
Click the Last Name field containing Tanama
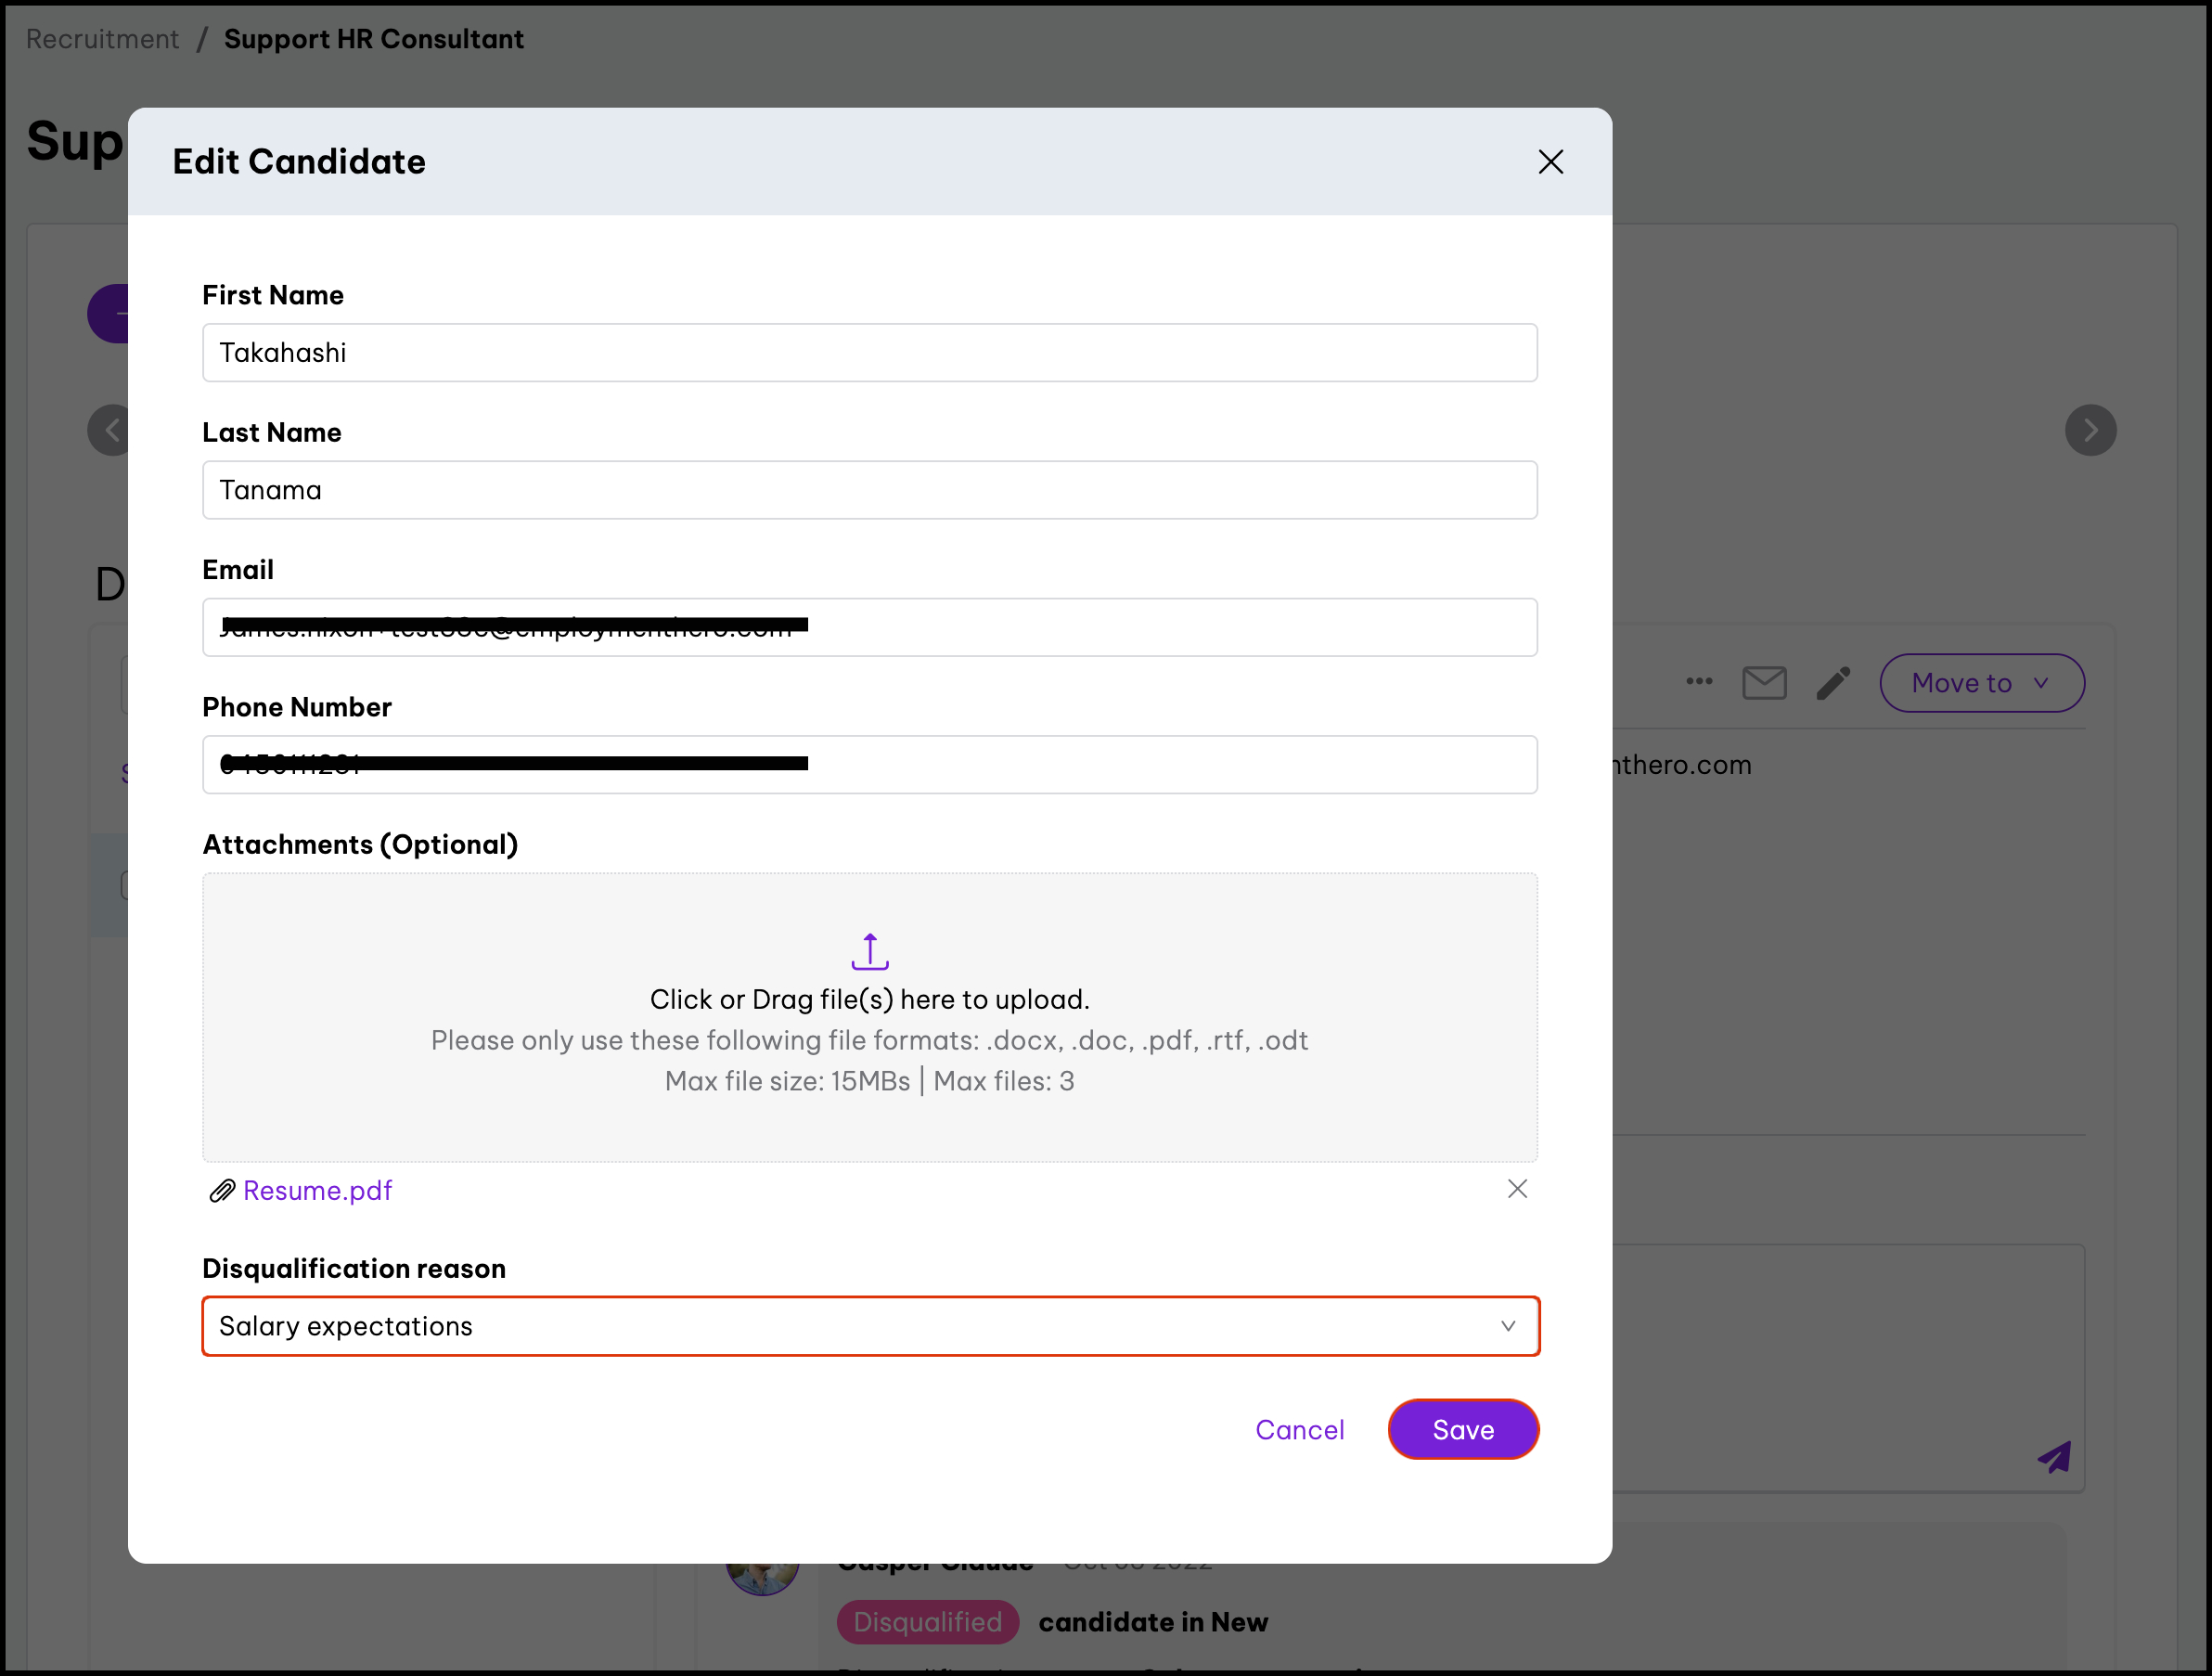click(869, 490)
